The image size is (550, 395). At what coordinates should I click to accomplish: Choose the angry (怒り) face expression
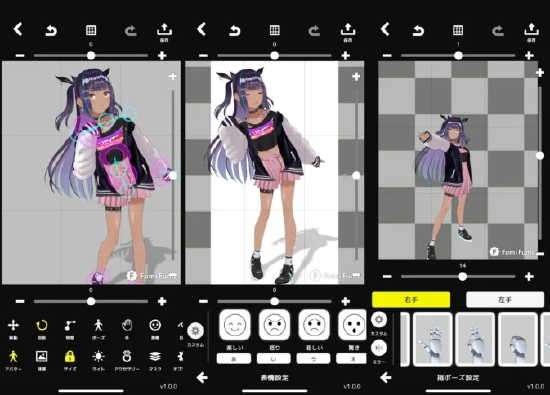click(274, 325)
